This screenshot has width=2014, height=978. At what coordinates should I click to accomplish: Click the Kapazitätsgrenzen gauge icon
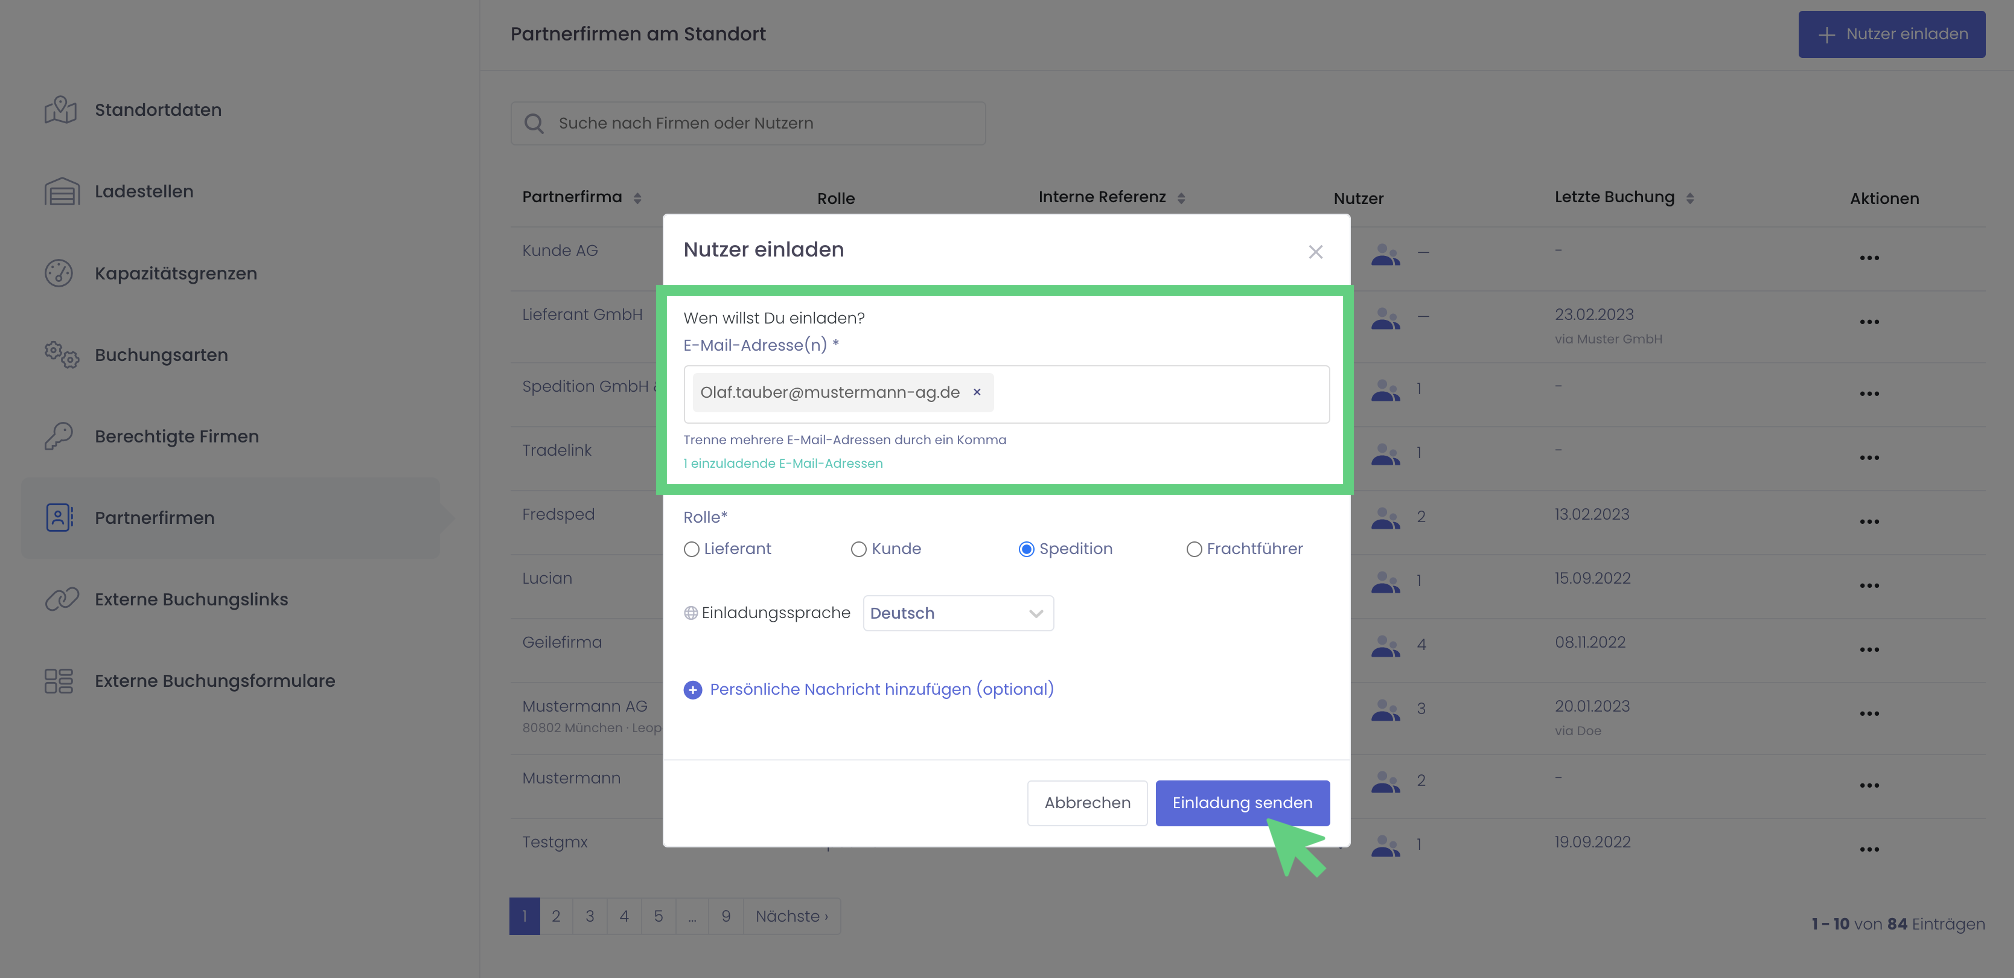coord(60,273)
